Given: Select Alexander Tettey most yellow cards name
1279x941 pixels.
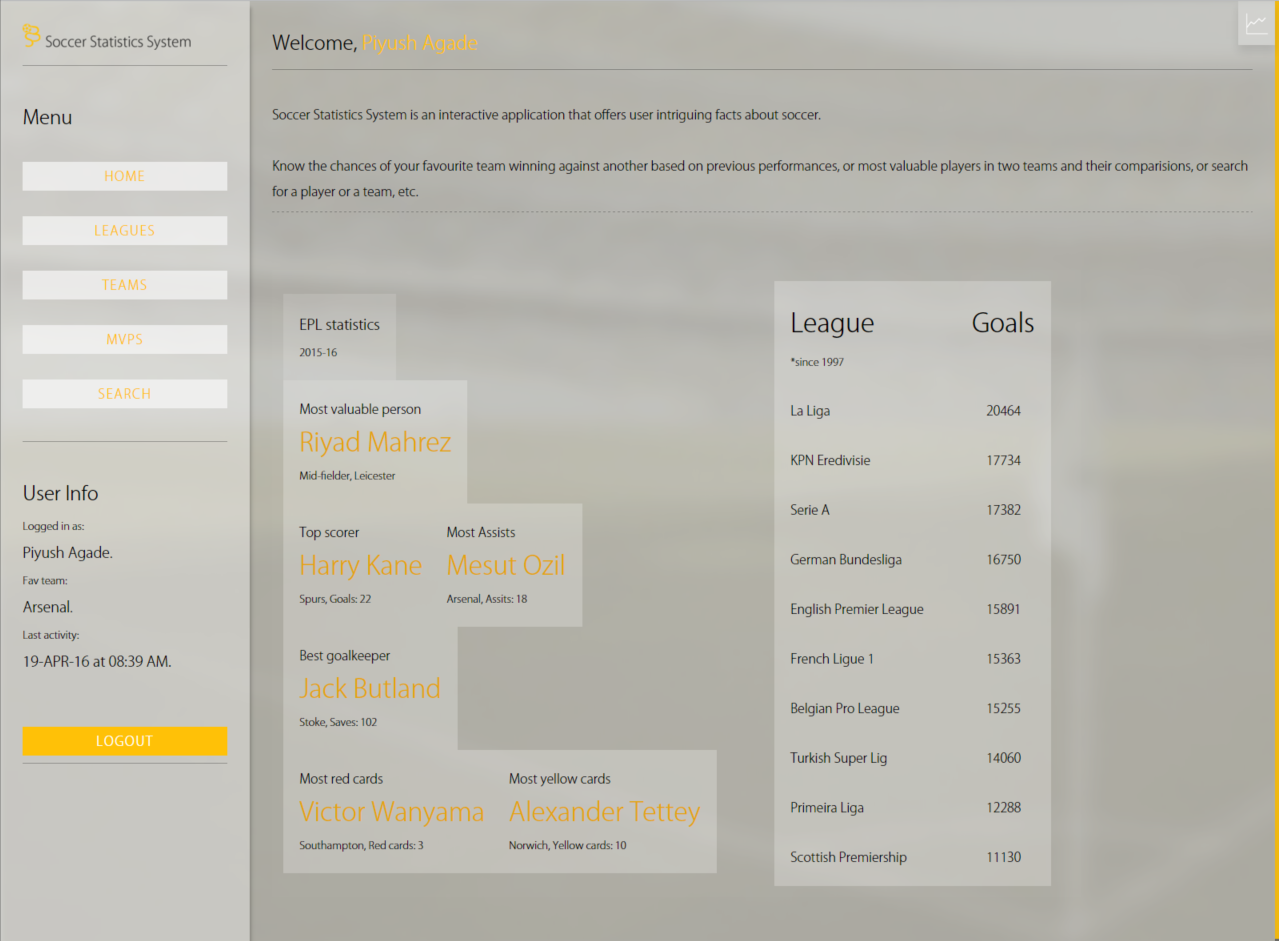Looking at the screenshot, I should (x=604, y=811).
